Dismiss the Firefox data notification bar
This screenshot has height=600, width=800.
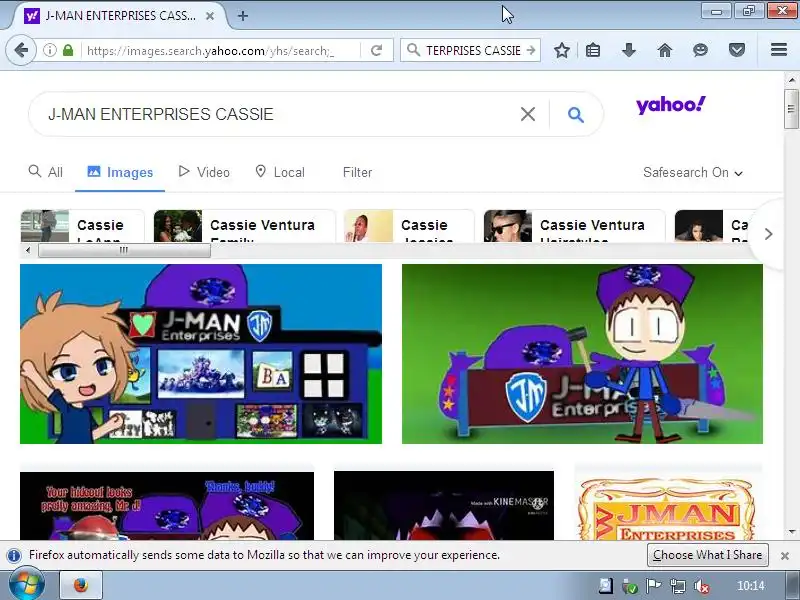tap(785, 556)
